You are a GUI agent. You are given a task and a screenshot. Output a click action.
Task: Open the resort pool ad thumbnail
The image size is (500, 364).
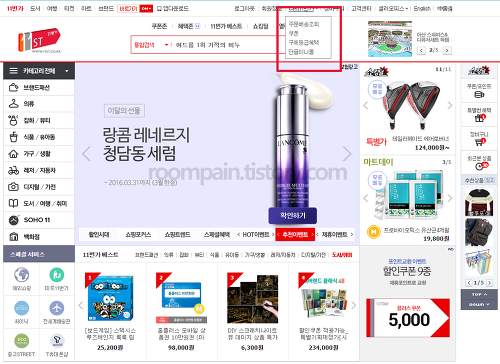pos(390,39)
